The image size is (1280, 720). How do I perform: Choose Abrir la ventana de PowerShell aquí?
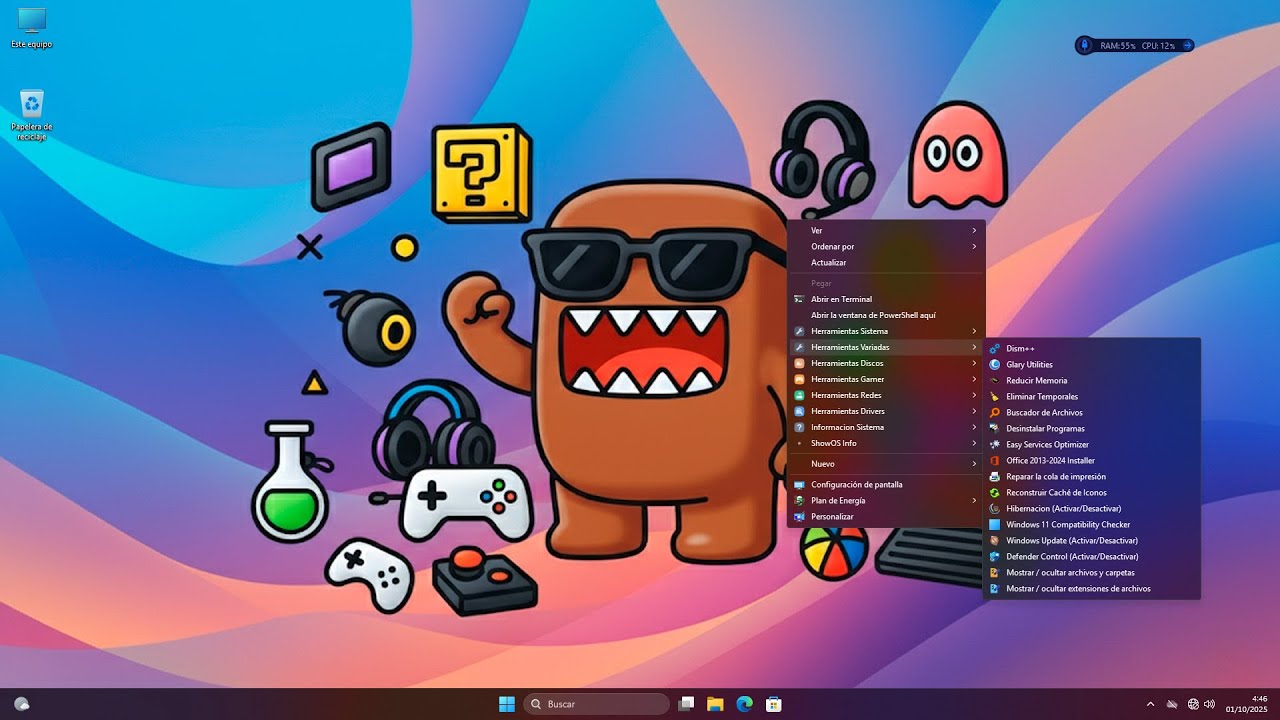[886, 315]
